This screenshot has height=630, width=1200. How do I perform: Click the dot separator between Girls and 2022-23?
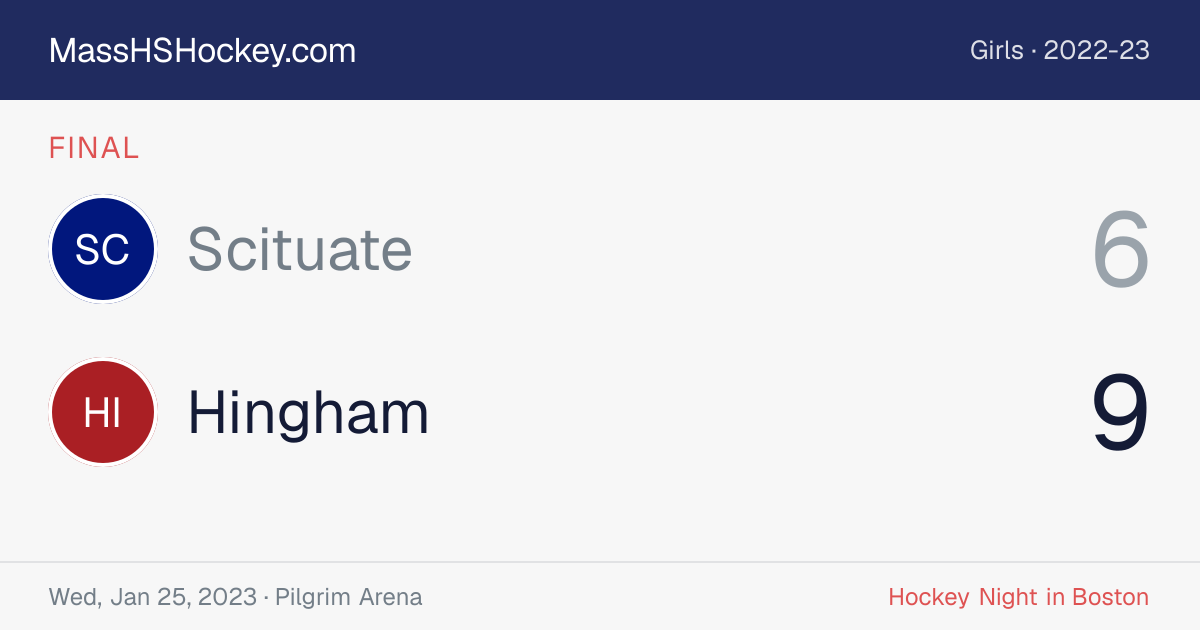pos(1034,51)
